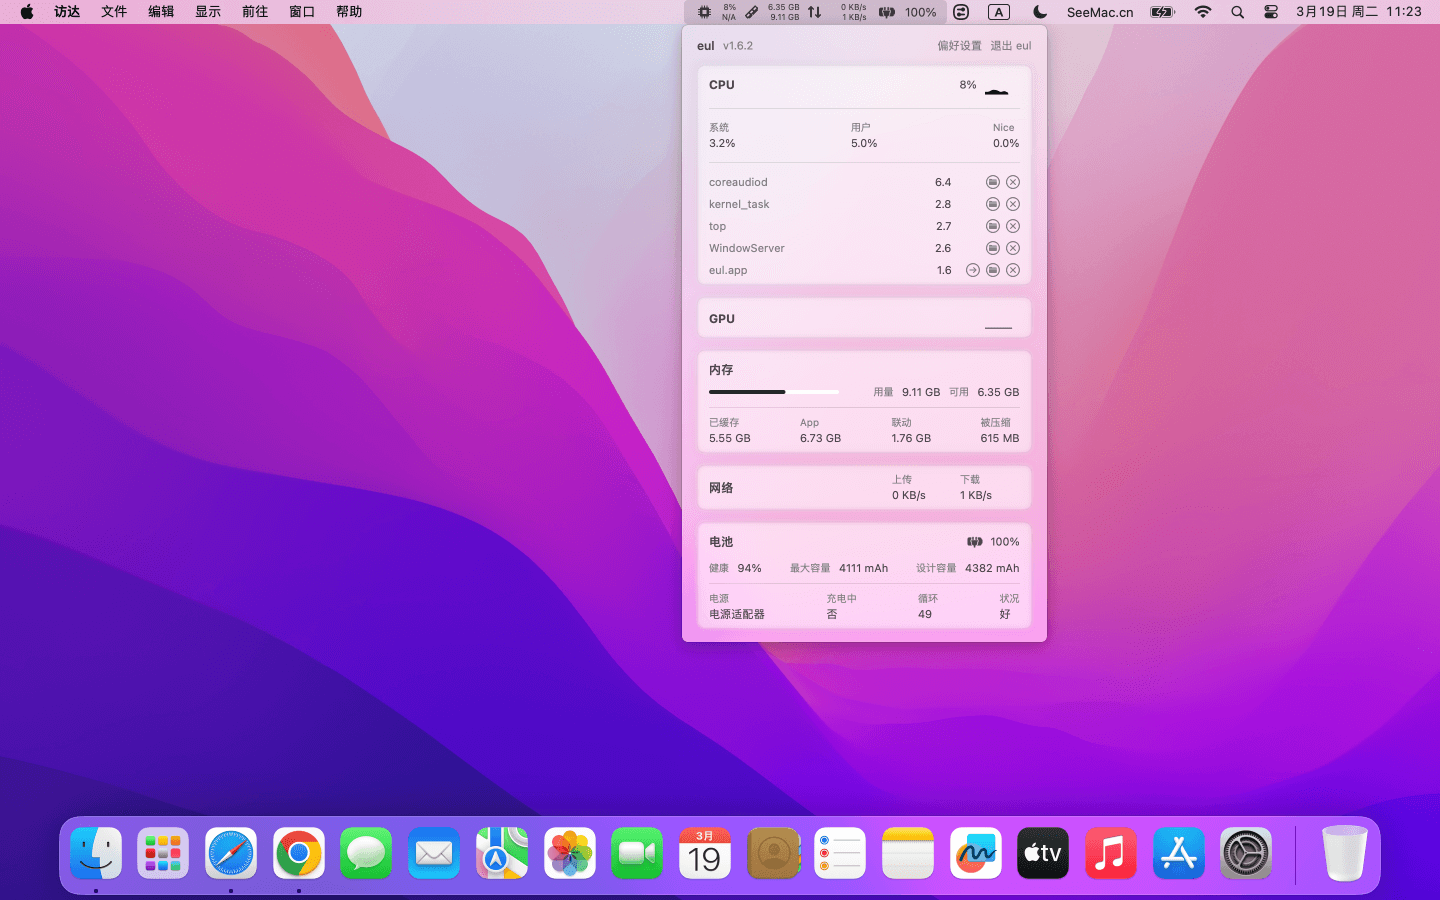This screenshot has height=900, width=1440.
Task: Click the 5.0% user CPU value
Action: [864, 143]
